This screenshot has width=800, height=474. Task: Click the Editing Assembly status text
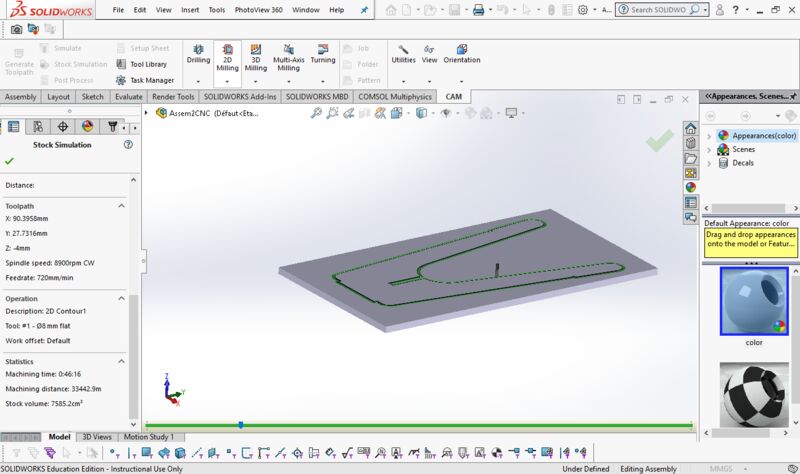click(648, 468)
